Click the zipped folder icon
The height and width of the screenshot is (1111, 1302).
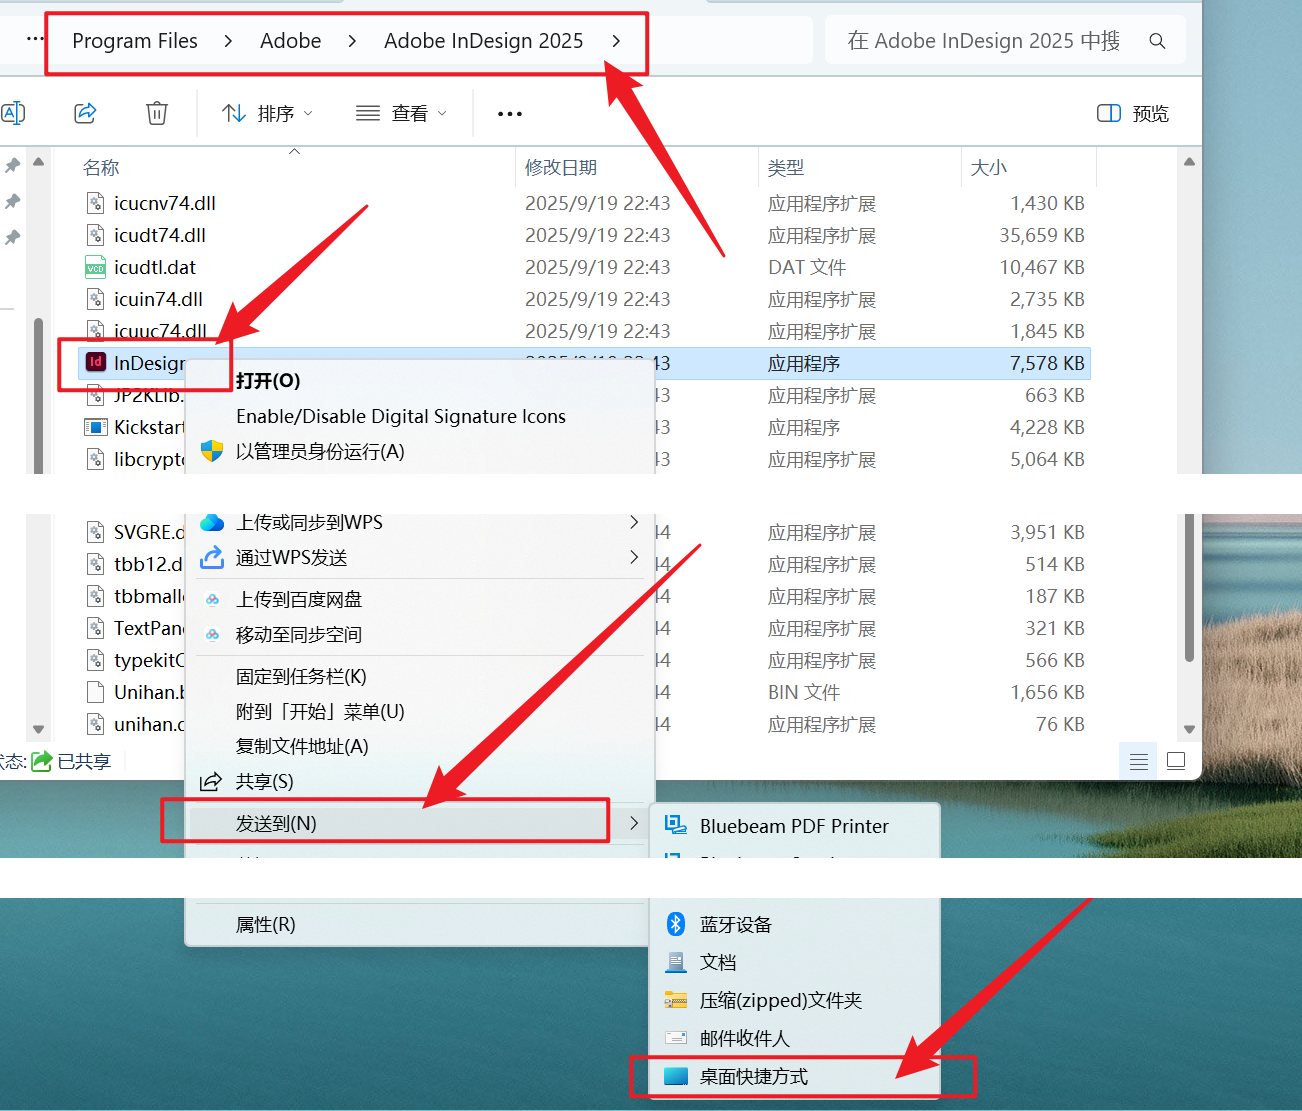pos(676,1000)
